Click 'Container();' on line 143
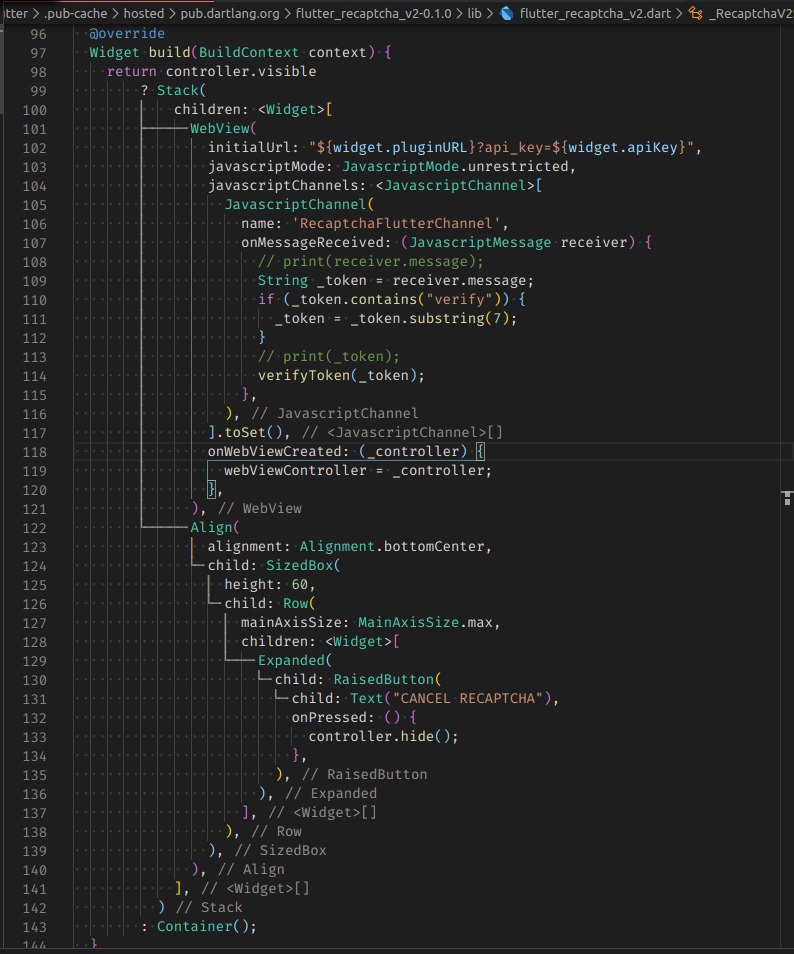 click(207, 927)
